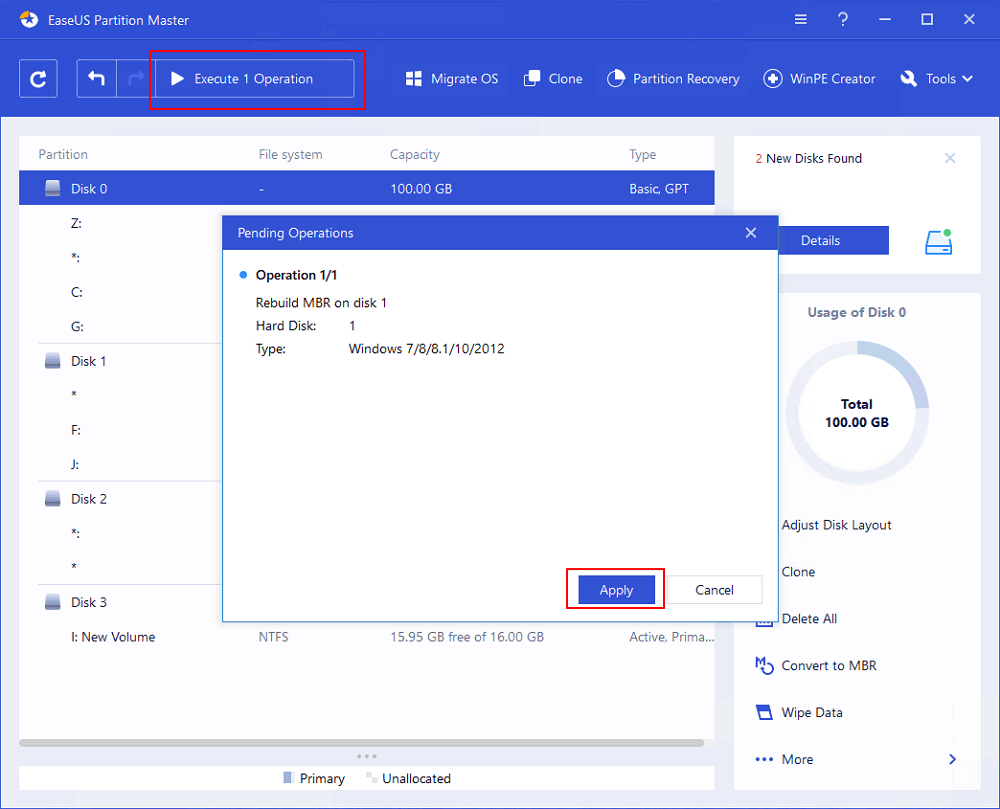Click the More dots icon
Screen dimensions: 1000x809
tap(764, 759)
